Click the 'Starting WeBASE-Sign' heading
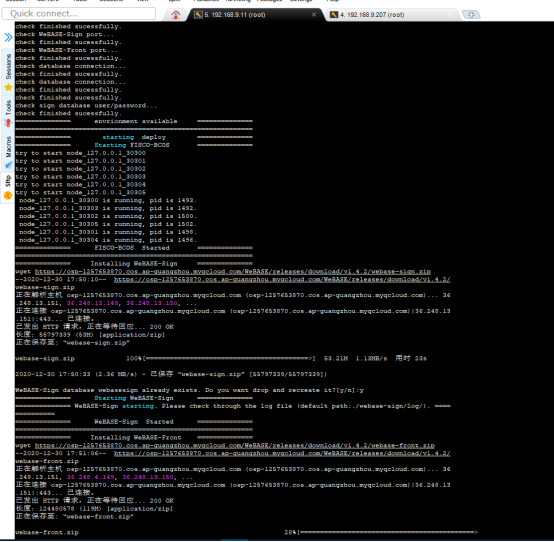The image size is (554, 542). (134, 398)
